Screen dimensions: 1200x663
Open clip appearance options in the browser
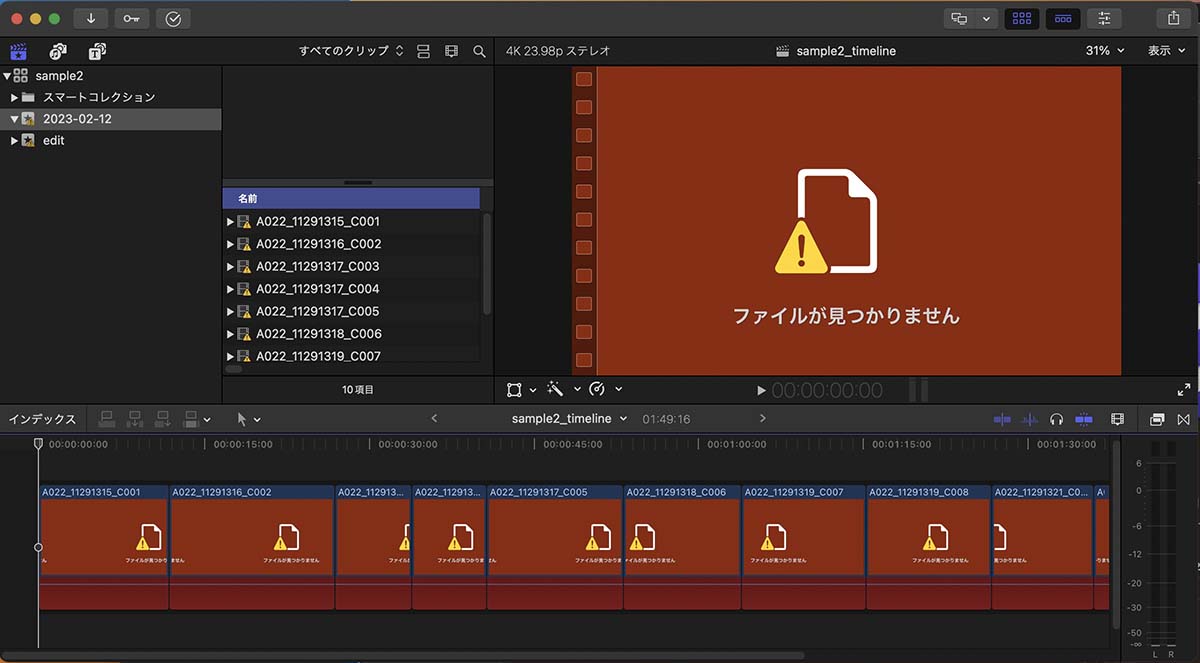click(x=451, y=51)
